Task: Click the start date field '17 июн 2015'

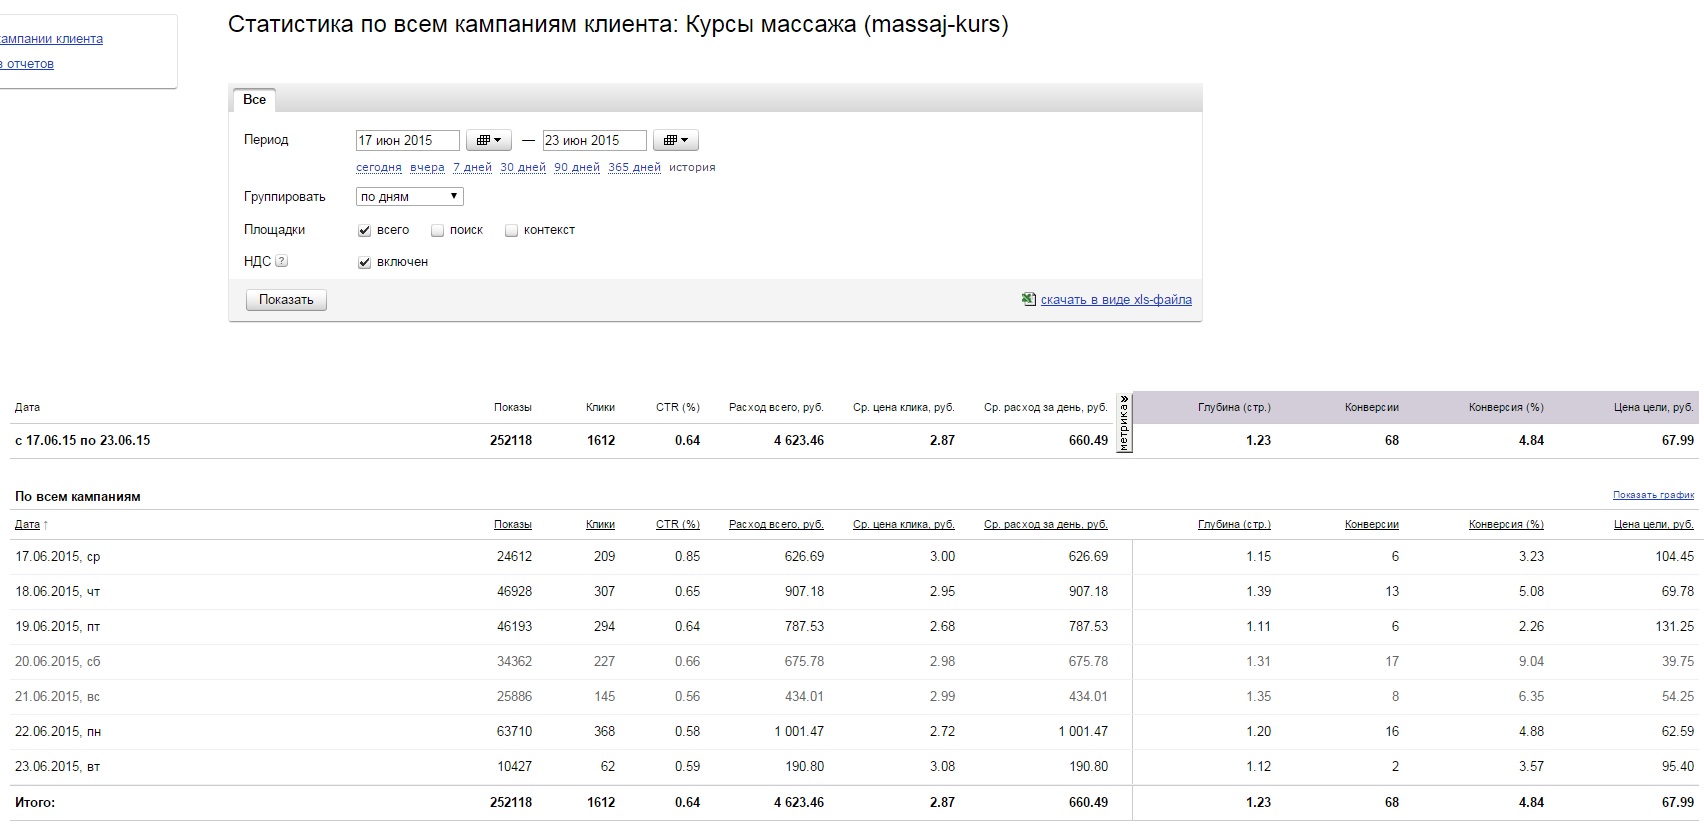Action: point(407,141)
